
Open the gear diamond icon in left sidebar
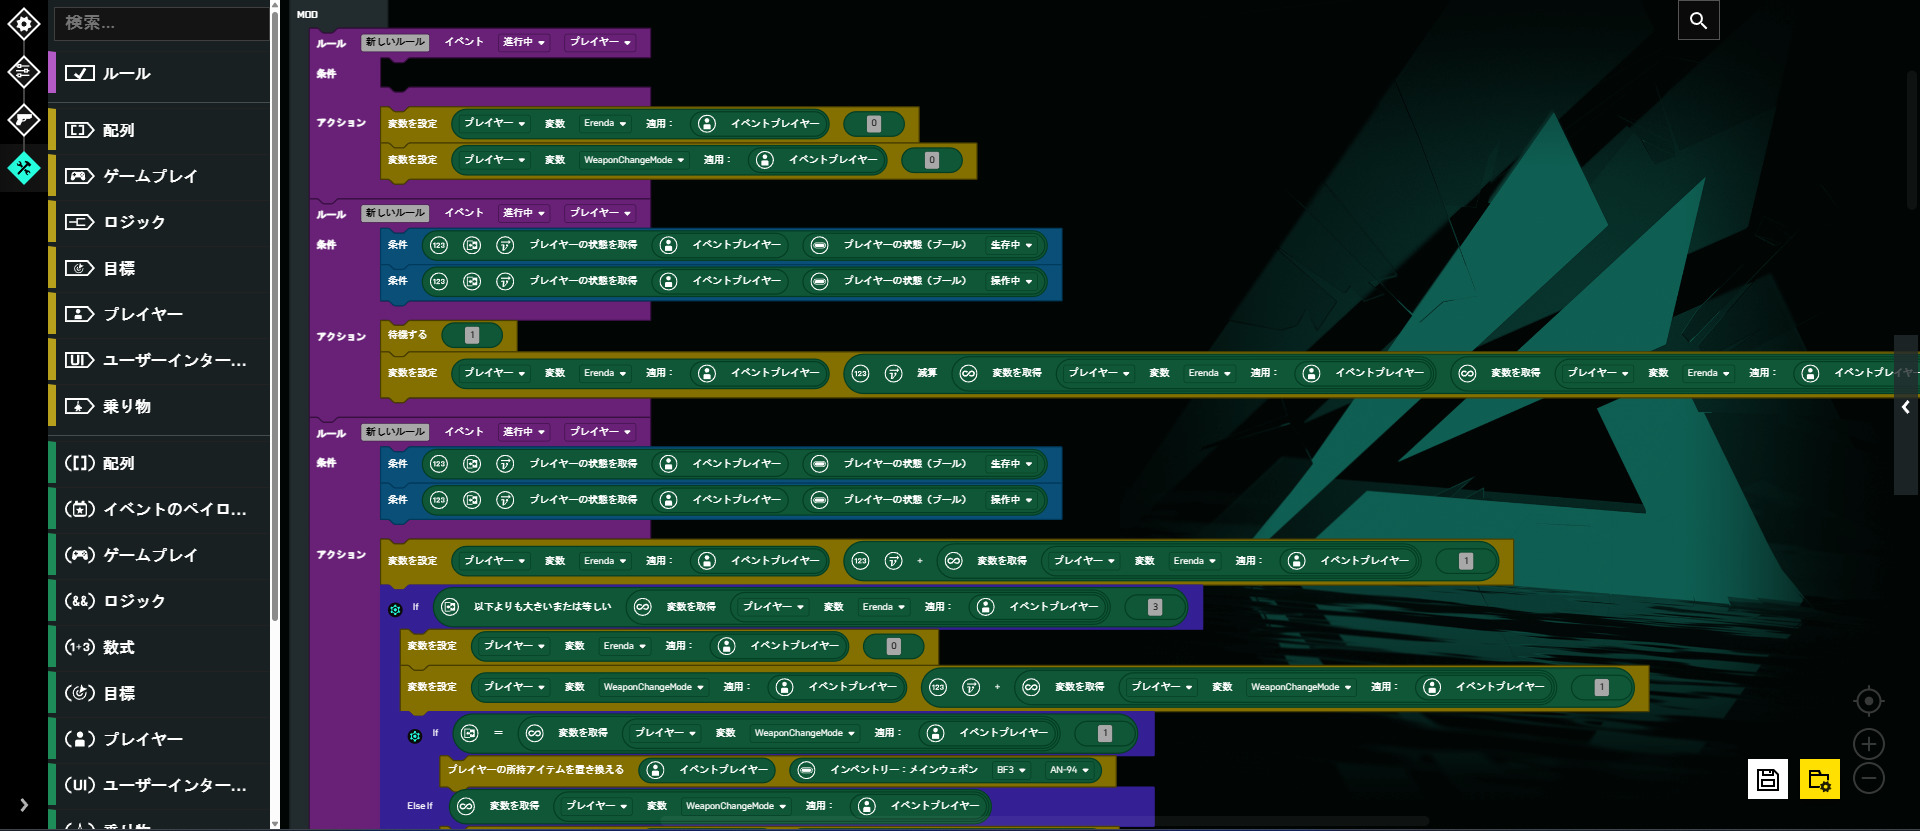[x=24, y=24]
